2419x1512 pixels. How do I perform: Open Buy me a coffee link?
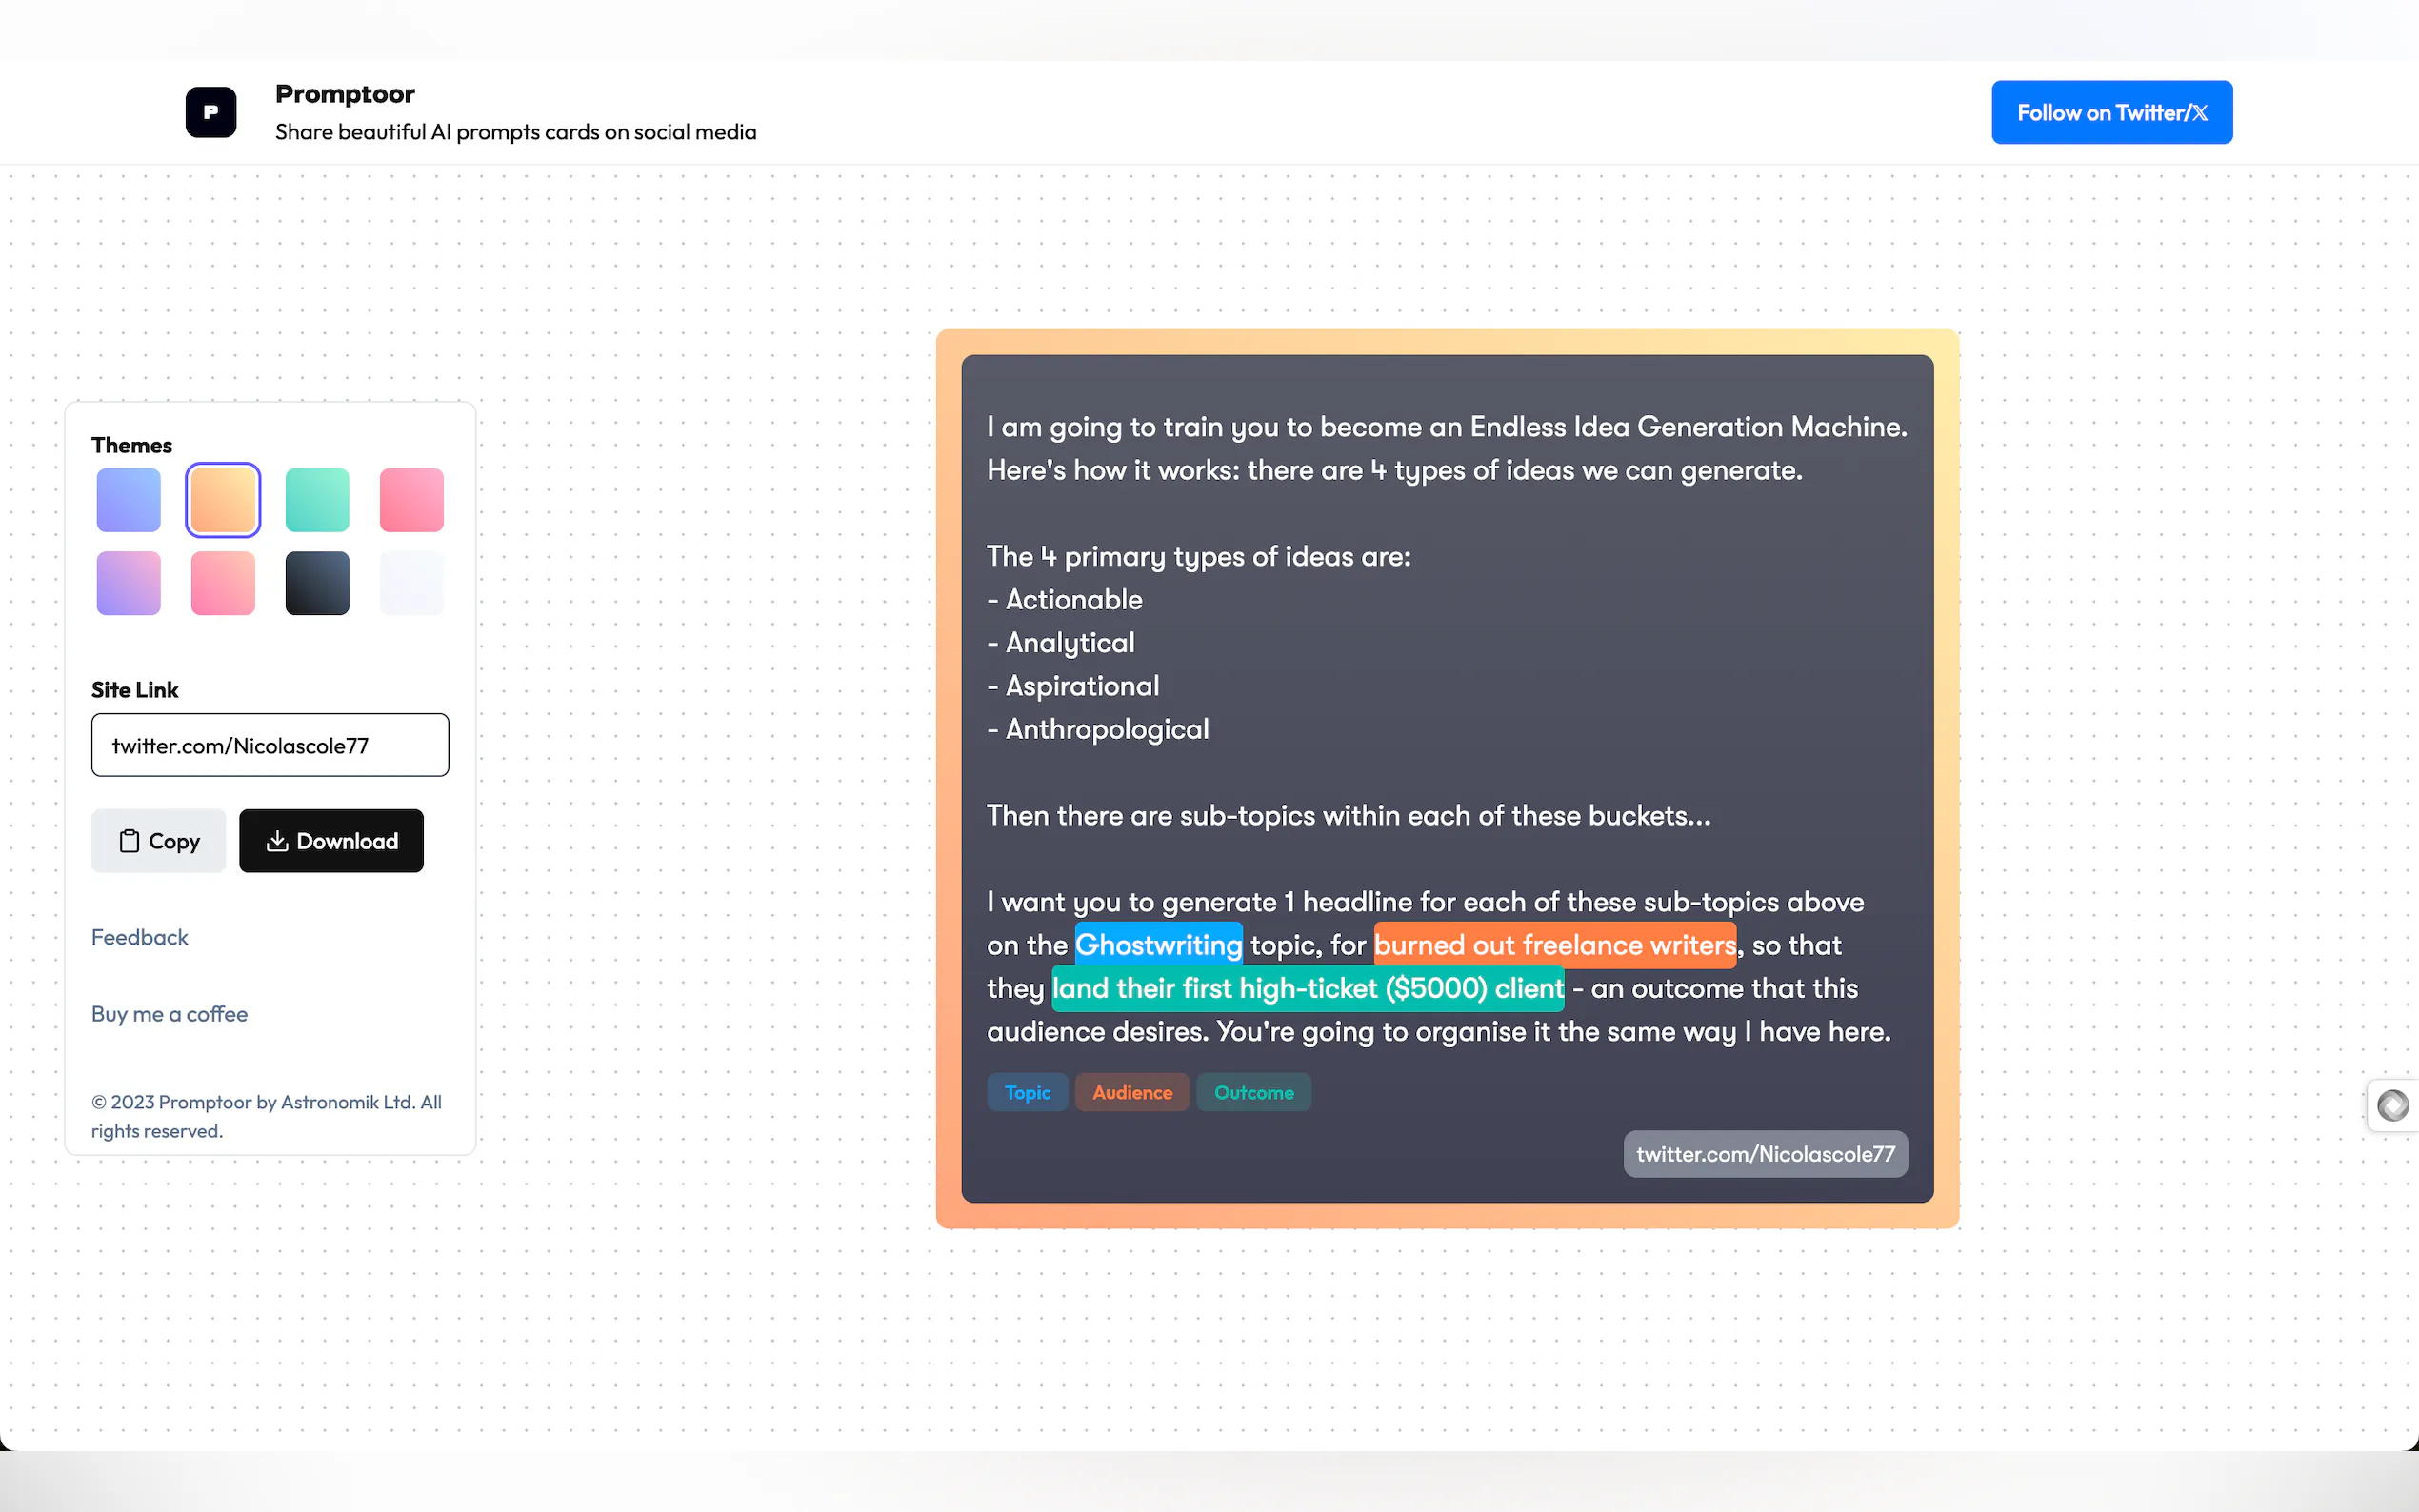pos(169,1014)
